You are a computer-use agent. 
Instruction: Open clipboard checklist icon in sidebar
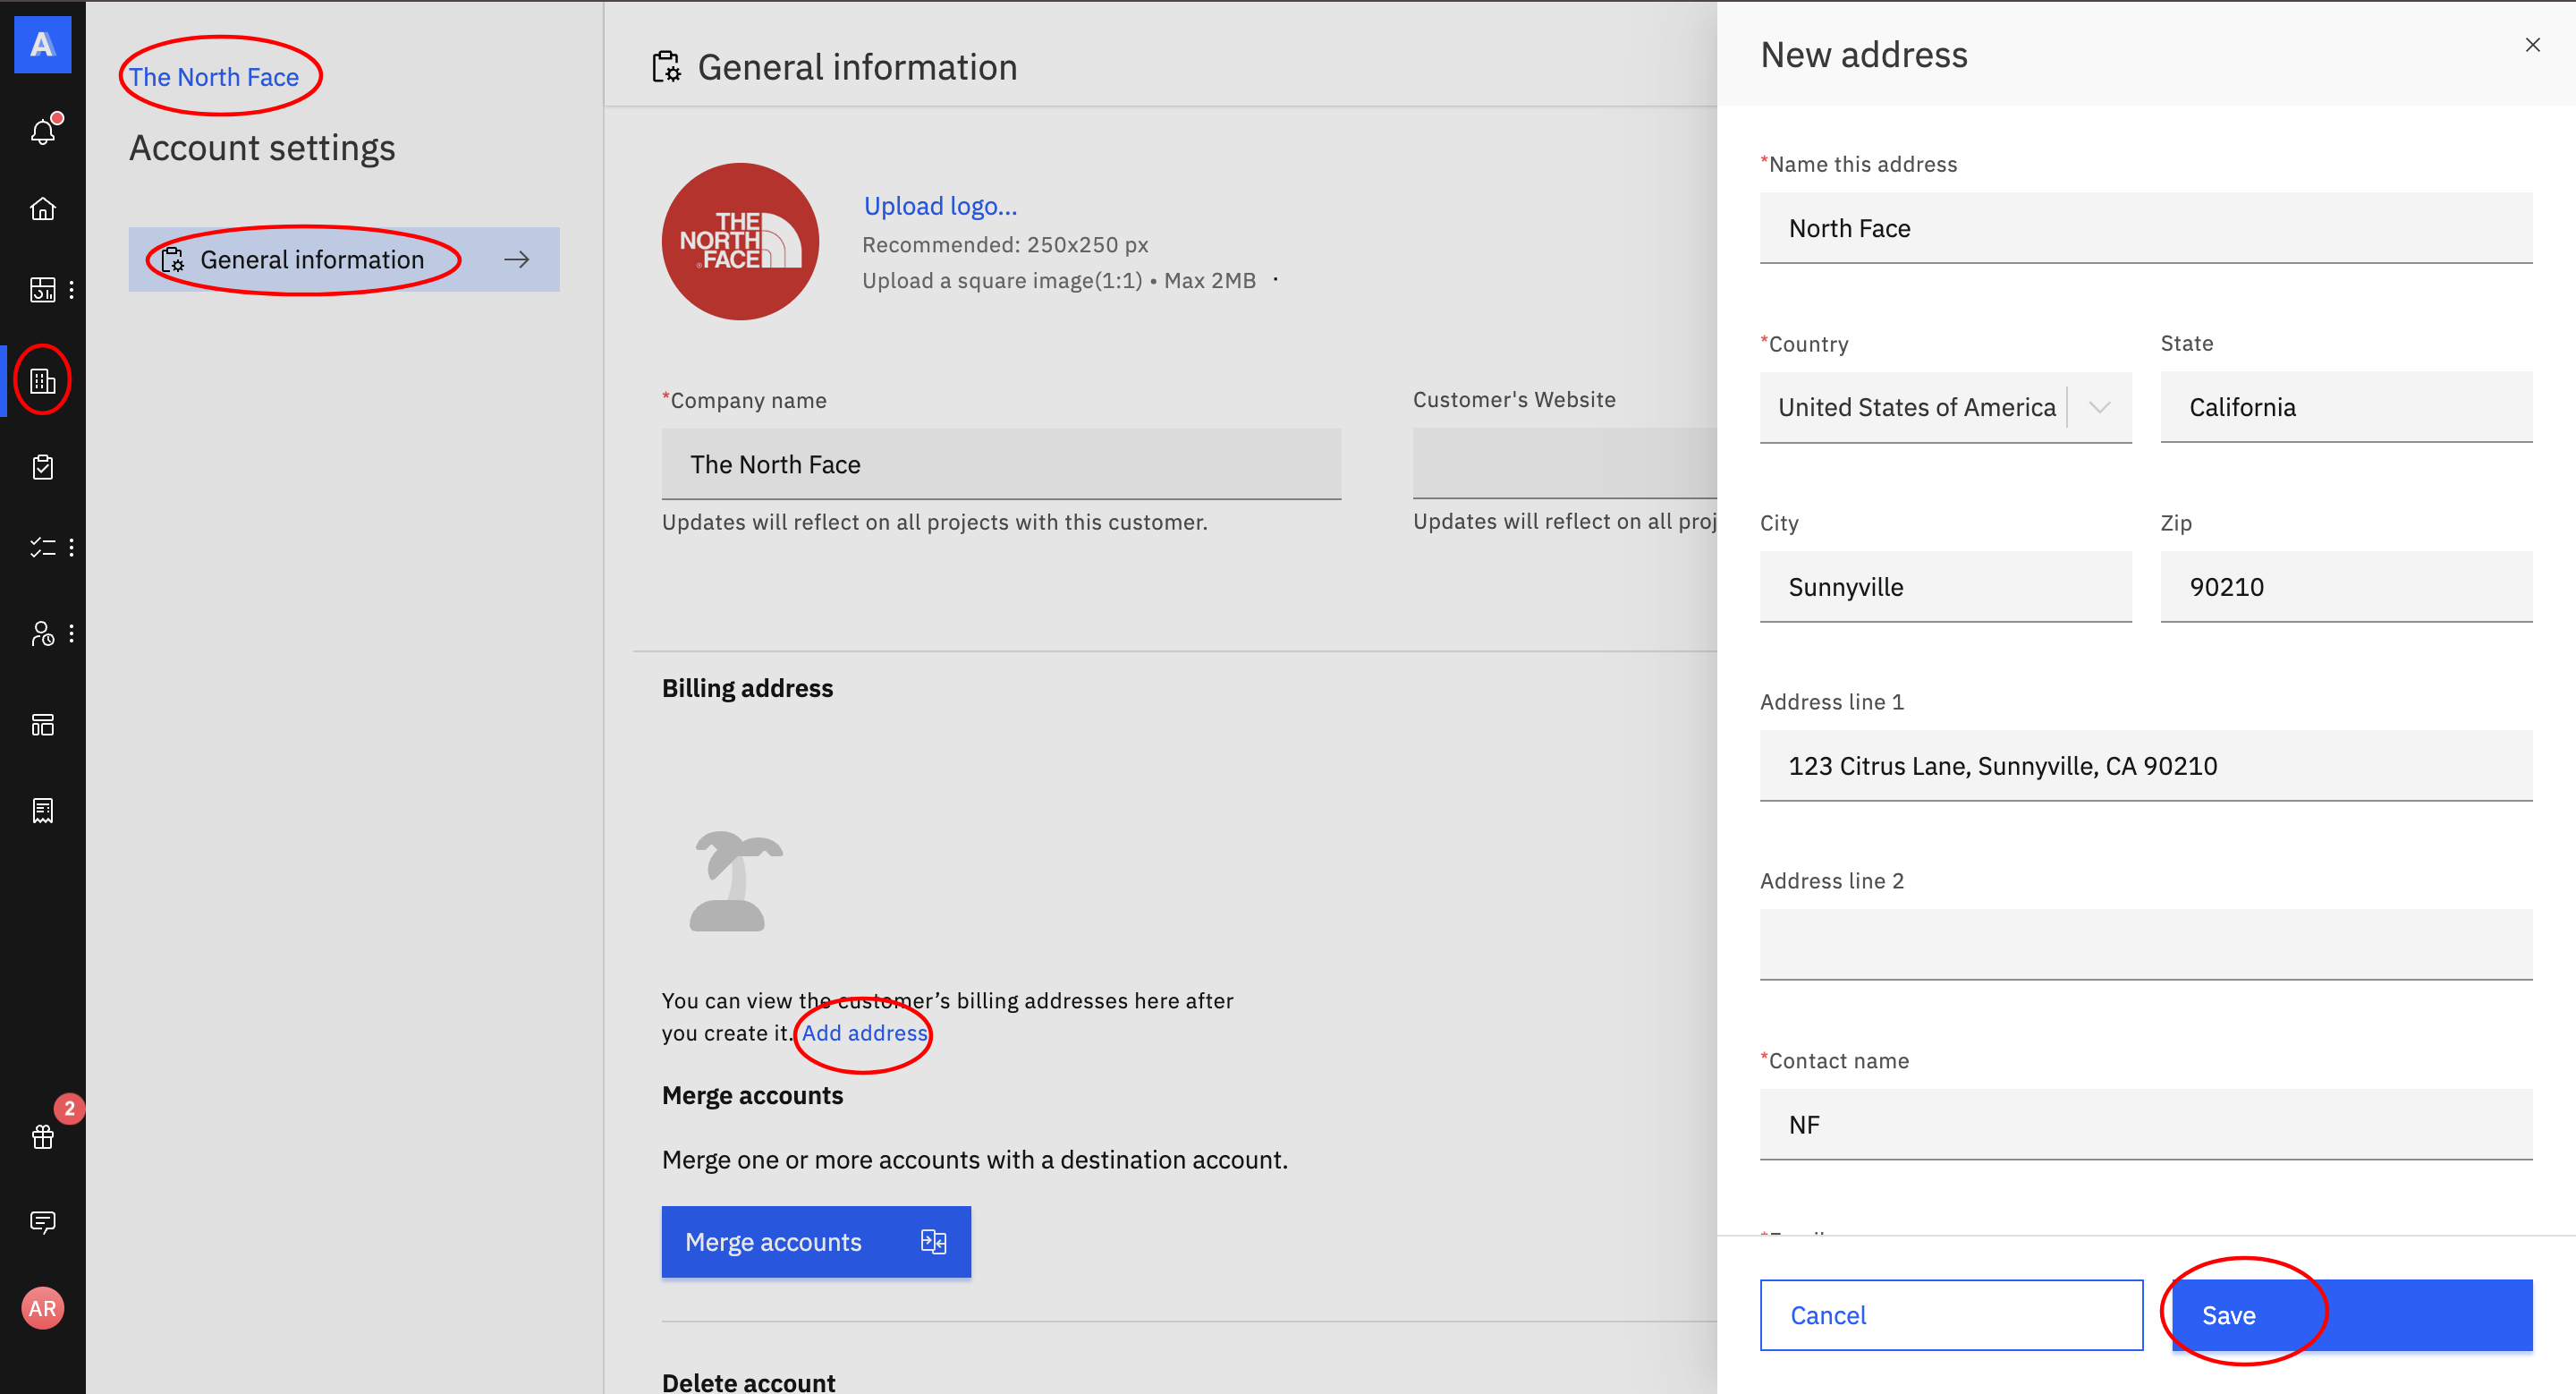coord(42,467)
